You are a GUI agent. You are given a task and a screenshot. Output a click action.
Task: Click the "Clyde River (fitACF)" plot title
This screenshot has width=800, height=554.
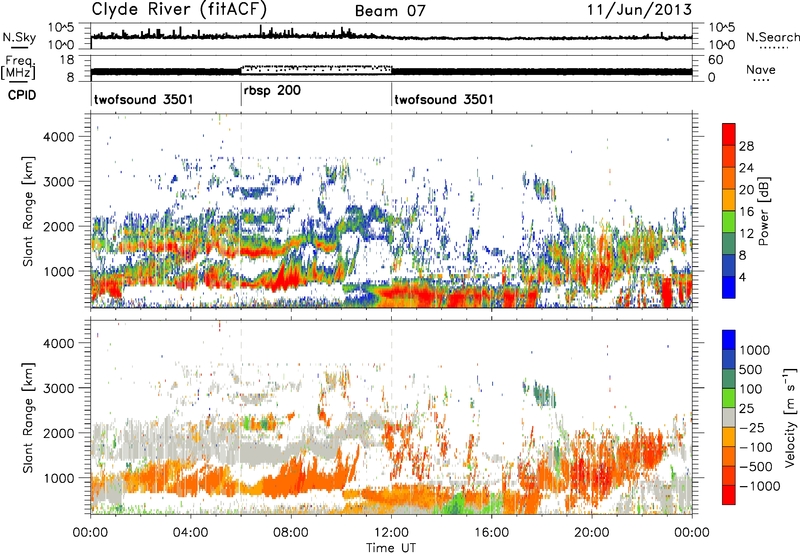pos(179,9)
